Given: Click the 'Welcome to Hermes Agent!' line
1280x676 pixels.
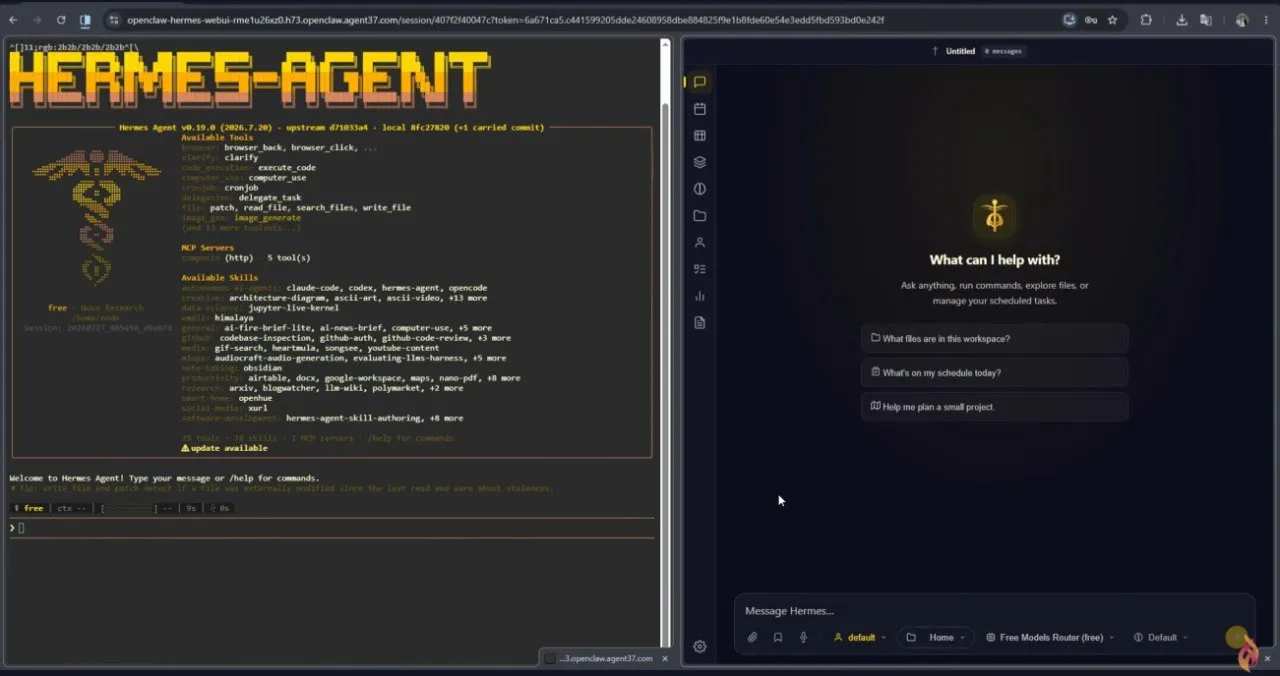Looking at the screenshot, I should coord(166,478).
